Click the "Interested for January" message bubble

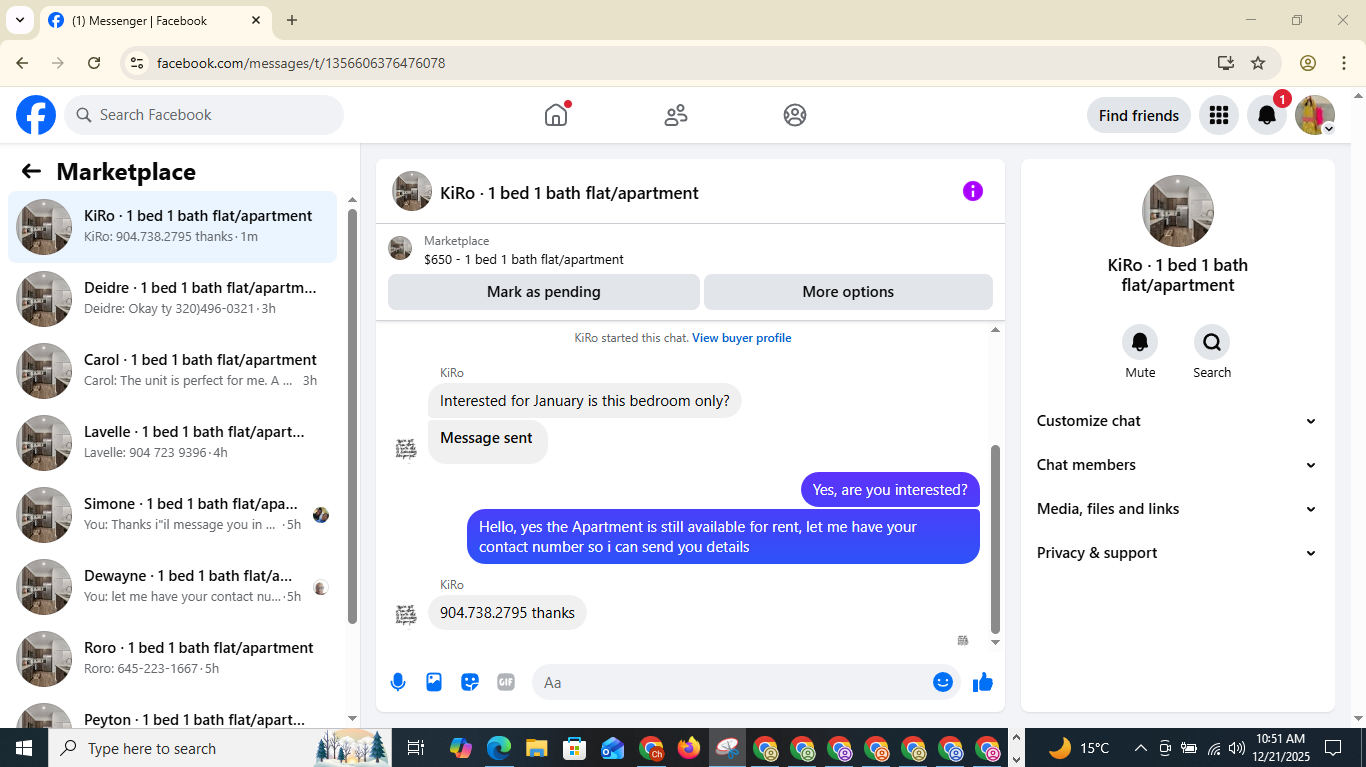[585, 401]
